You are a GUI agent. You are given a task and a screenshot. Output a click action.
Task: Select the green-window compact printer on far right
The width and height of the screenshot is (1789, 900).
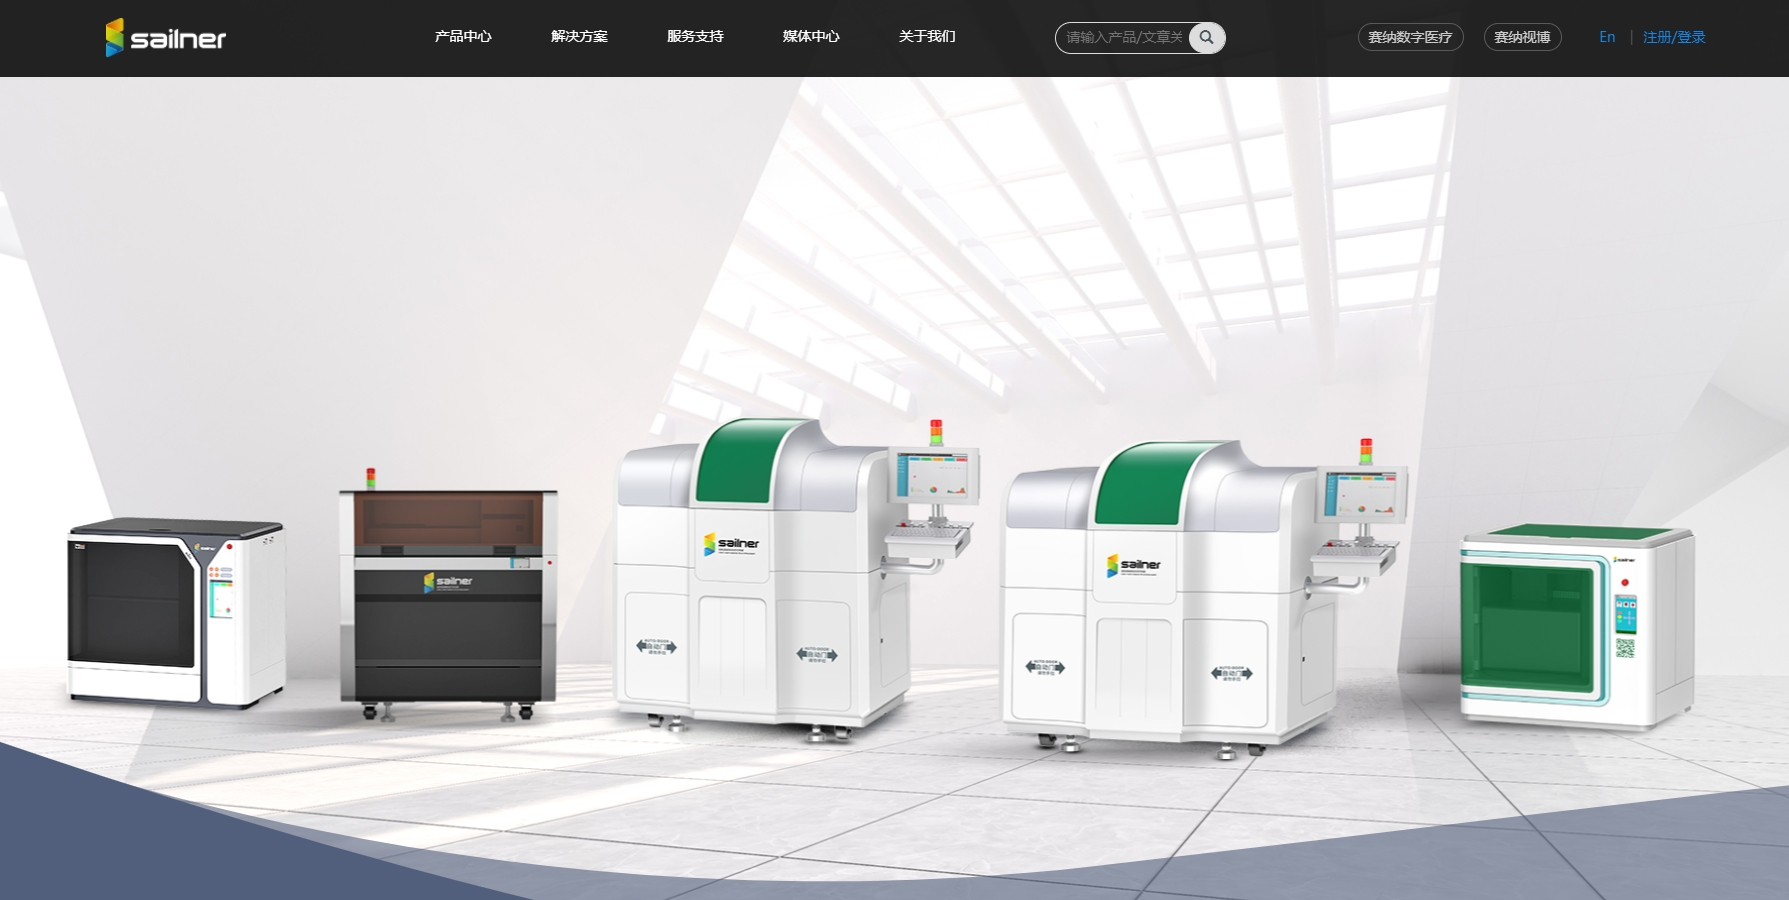coord(1576,625)
